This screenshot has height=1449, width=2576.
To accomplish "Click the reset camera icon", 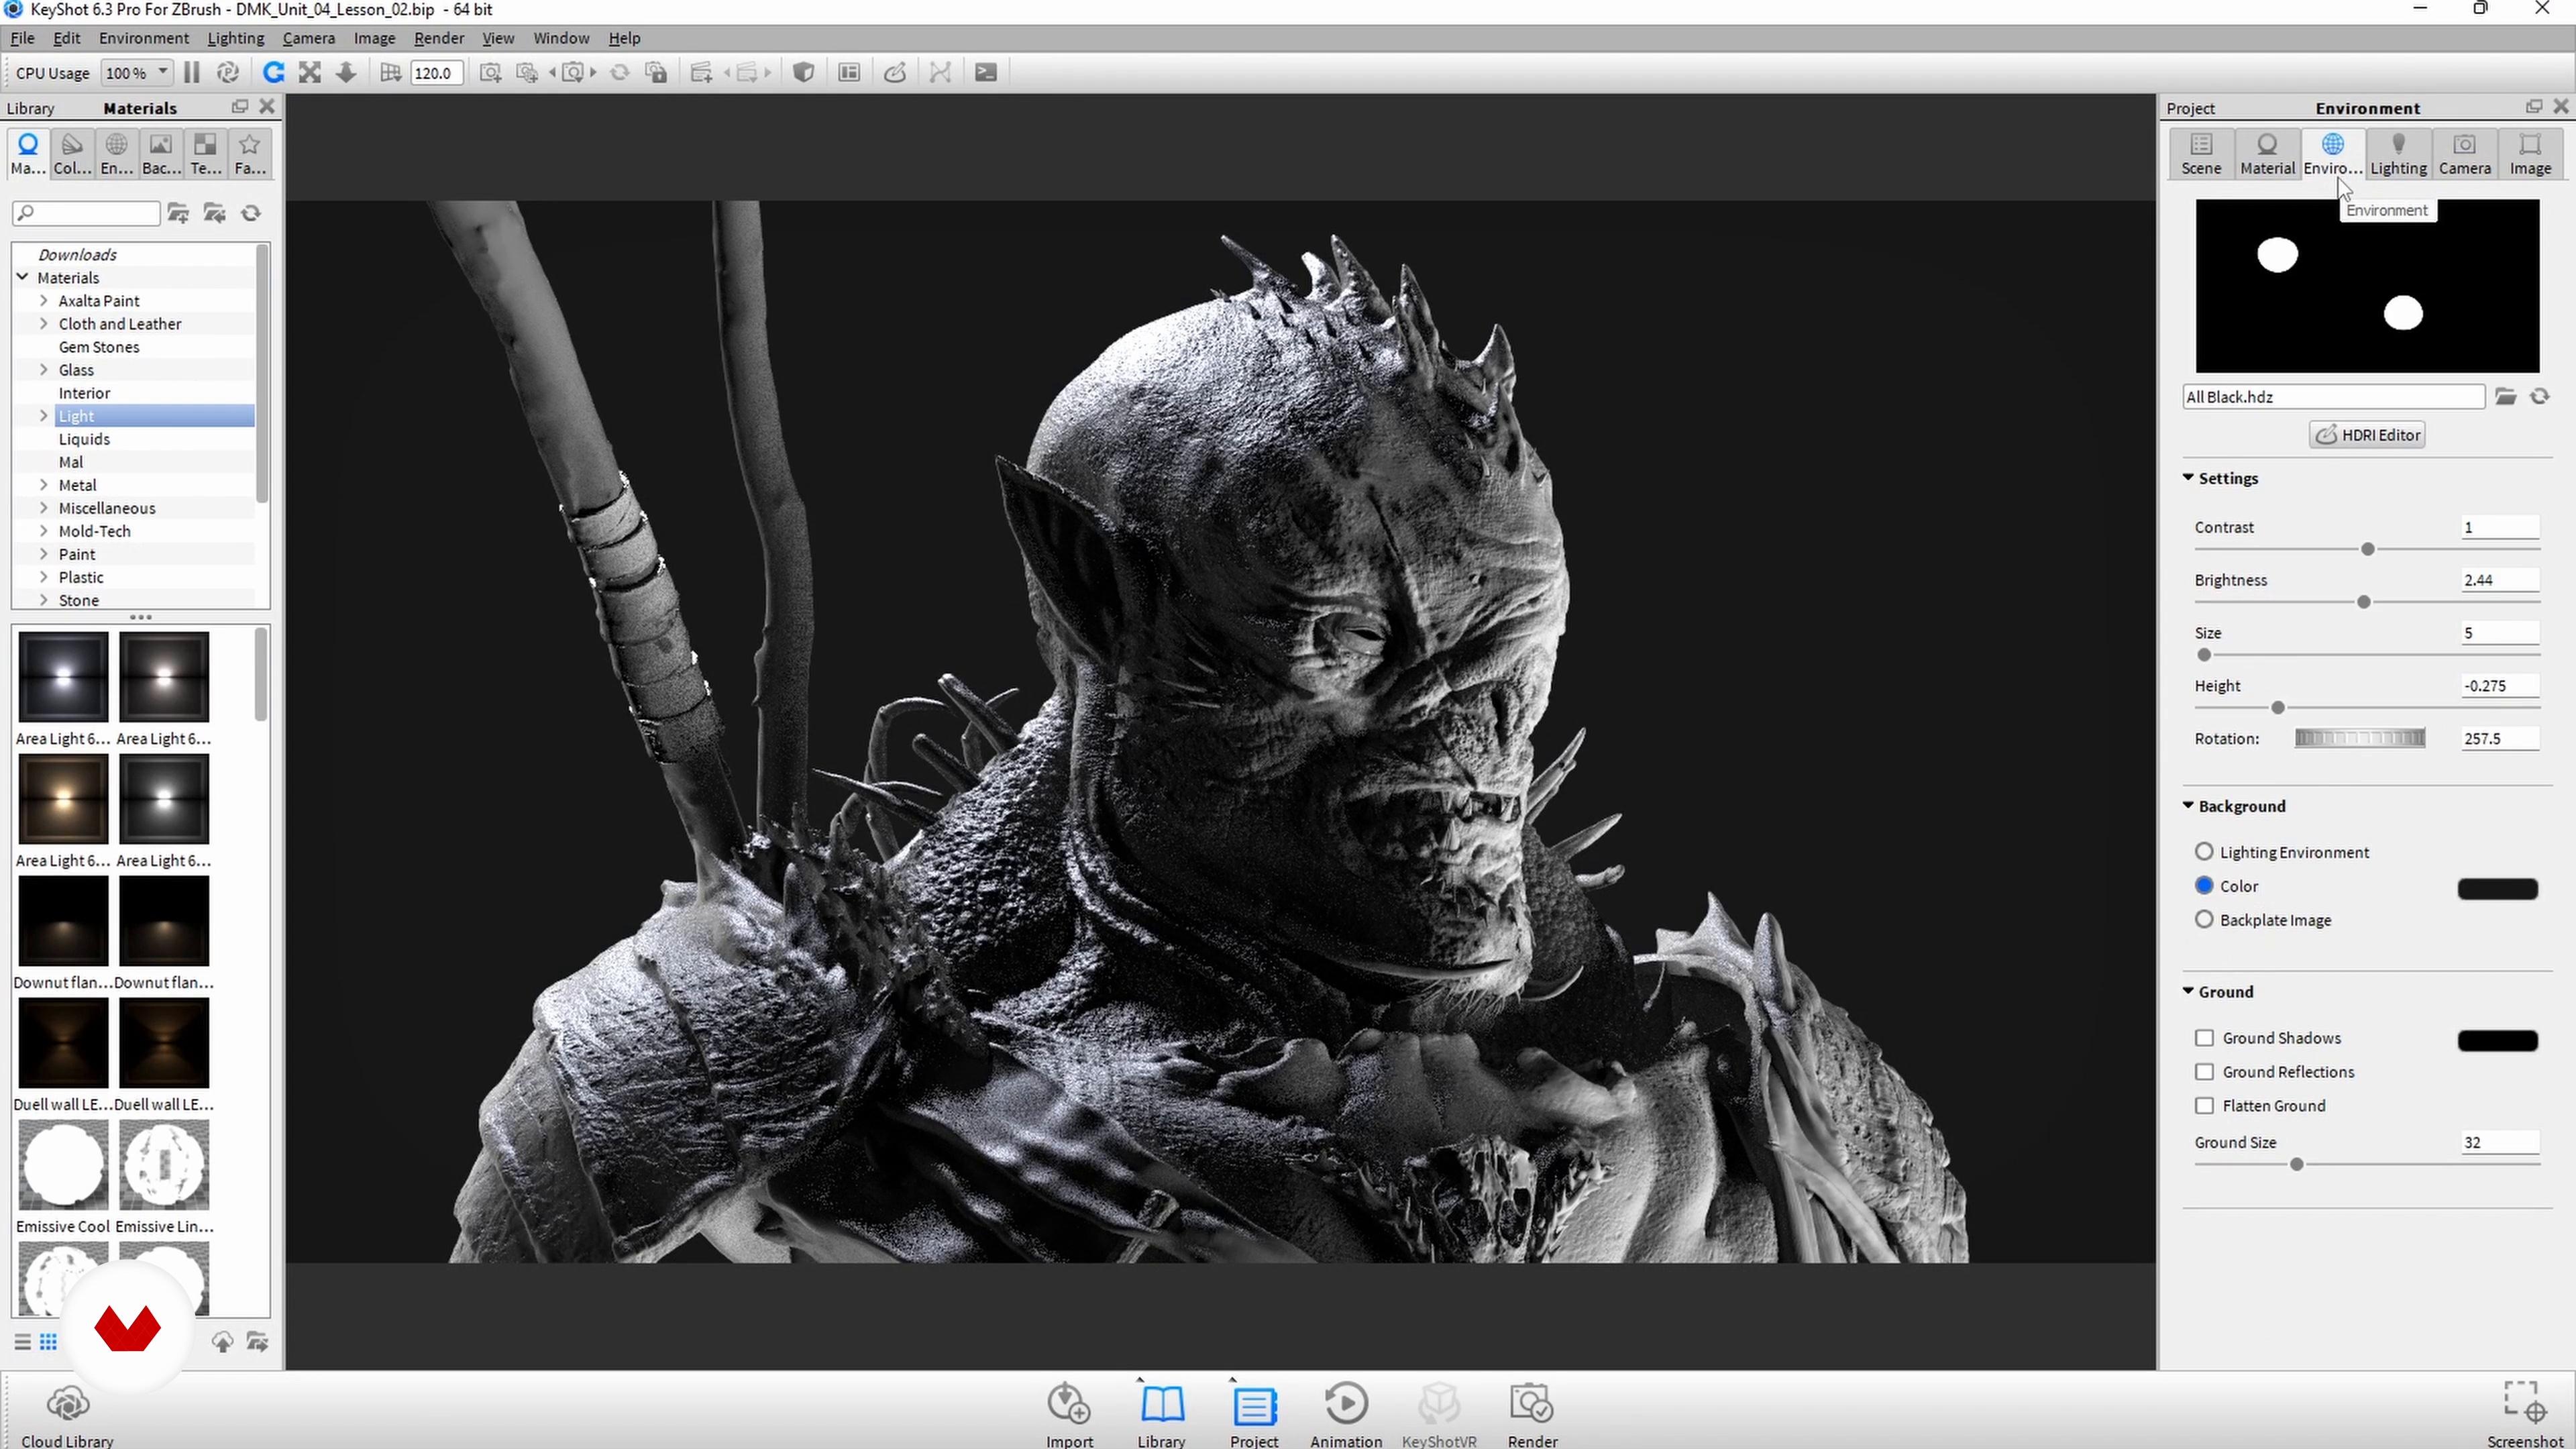I will (x=620, y=72).
